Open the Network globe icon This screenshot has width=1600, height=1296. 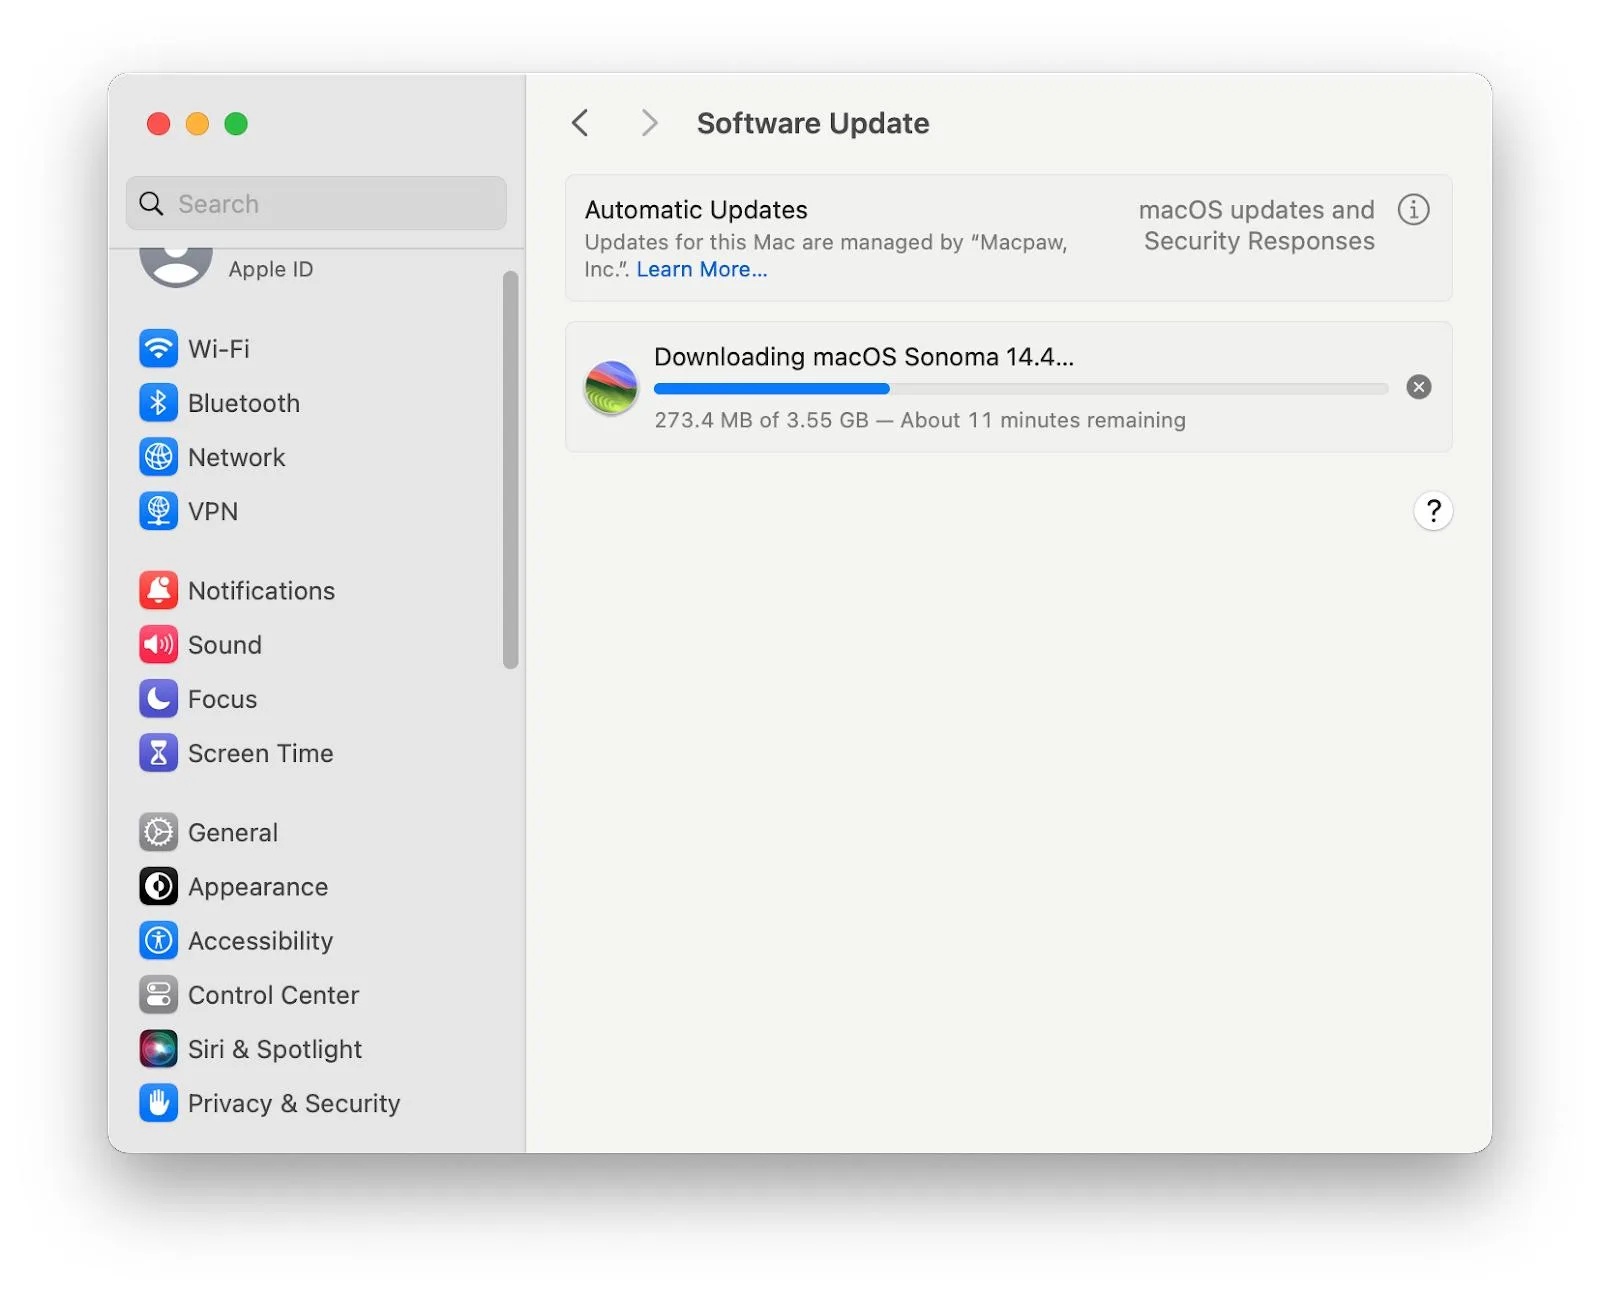pos(158,457)
